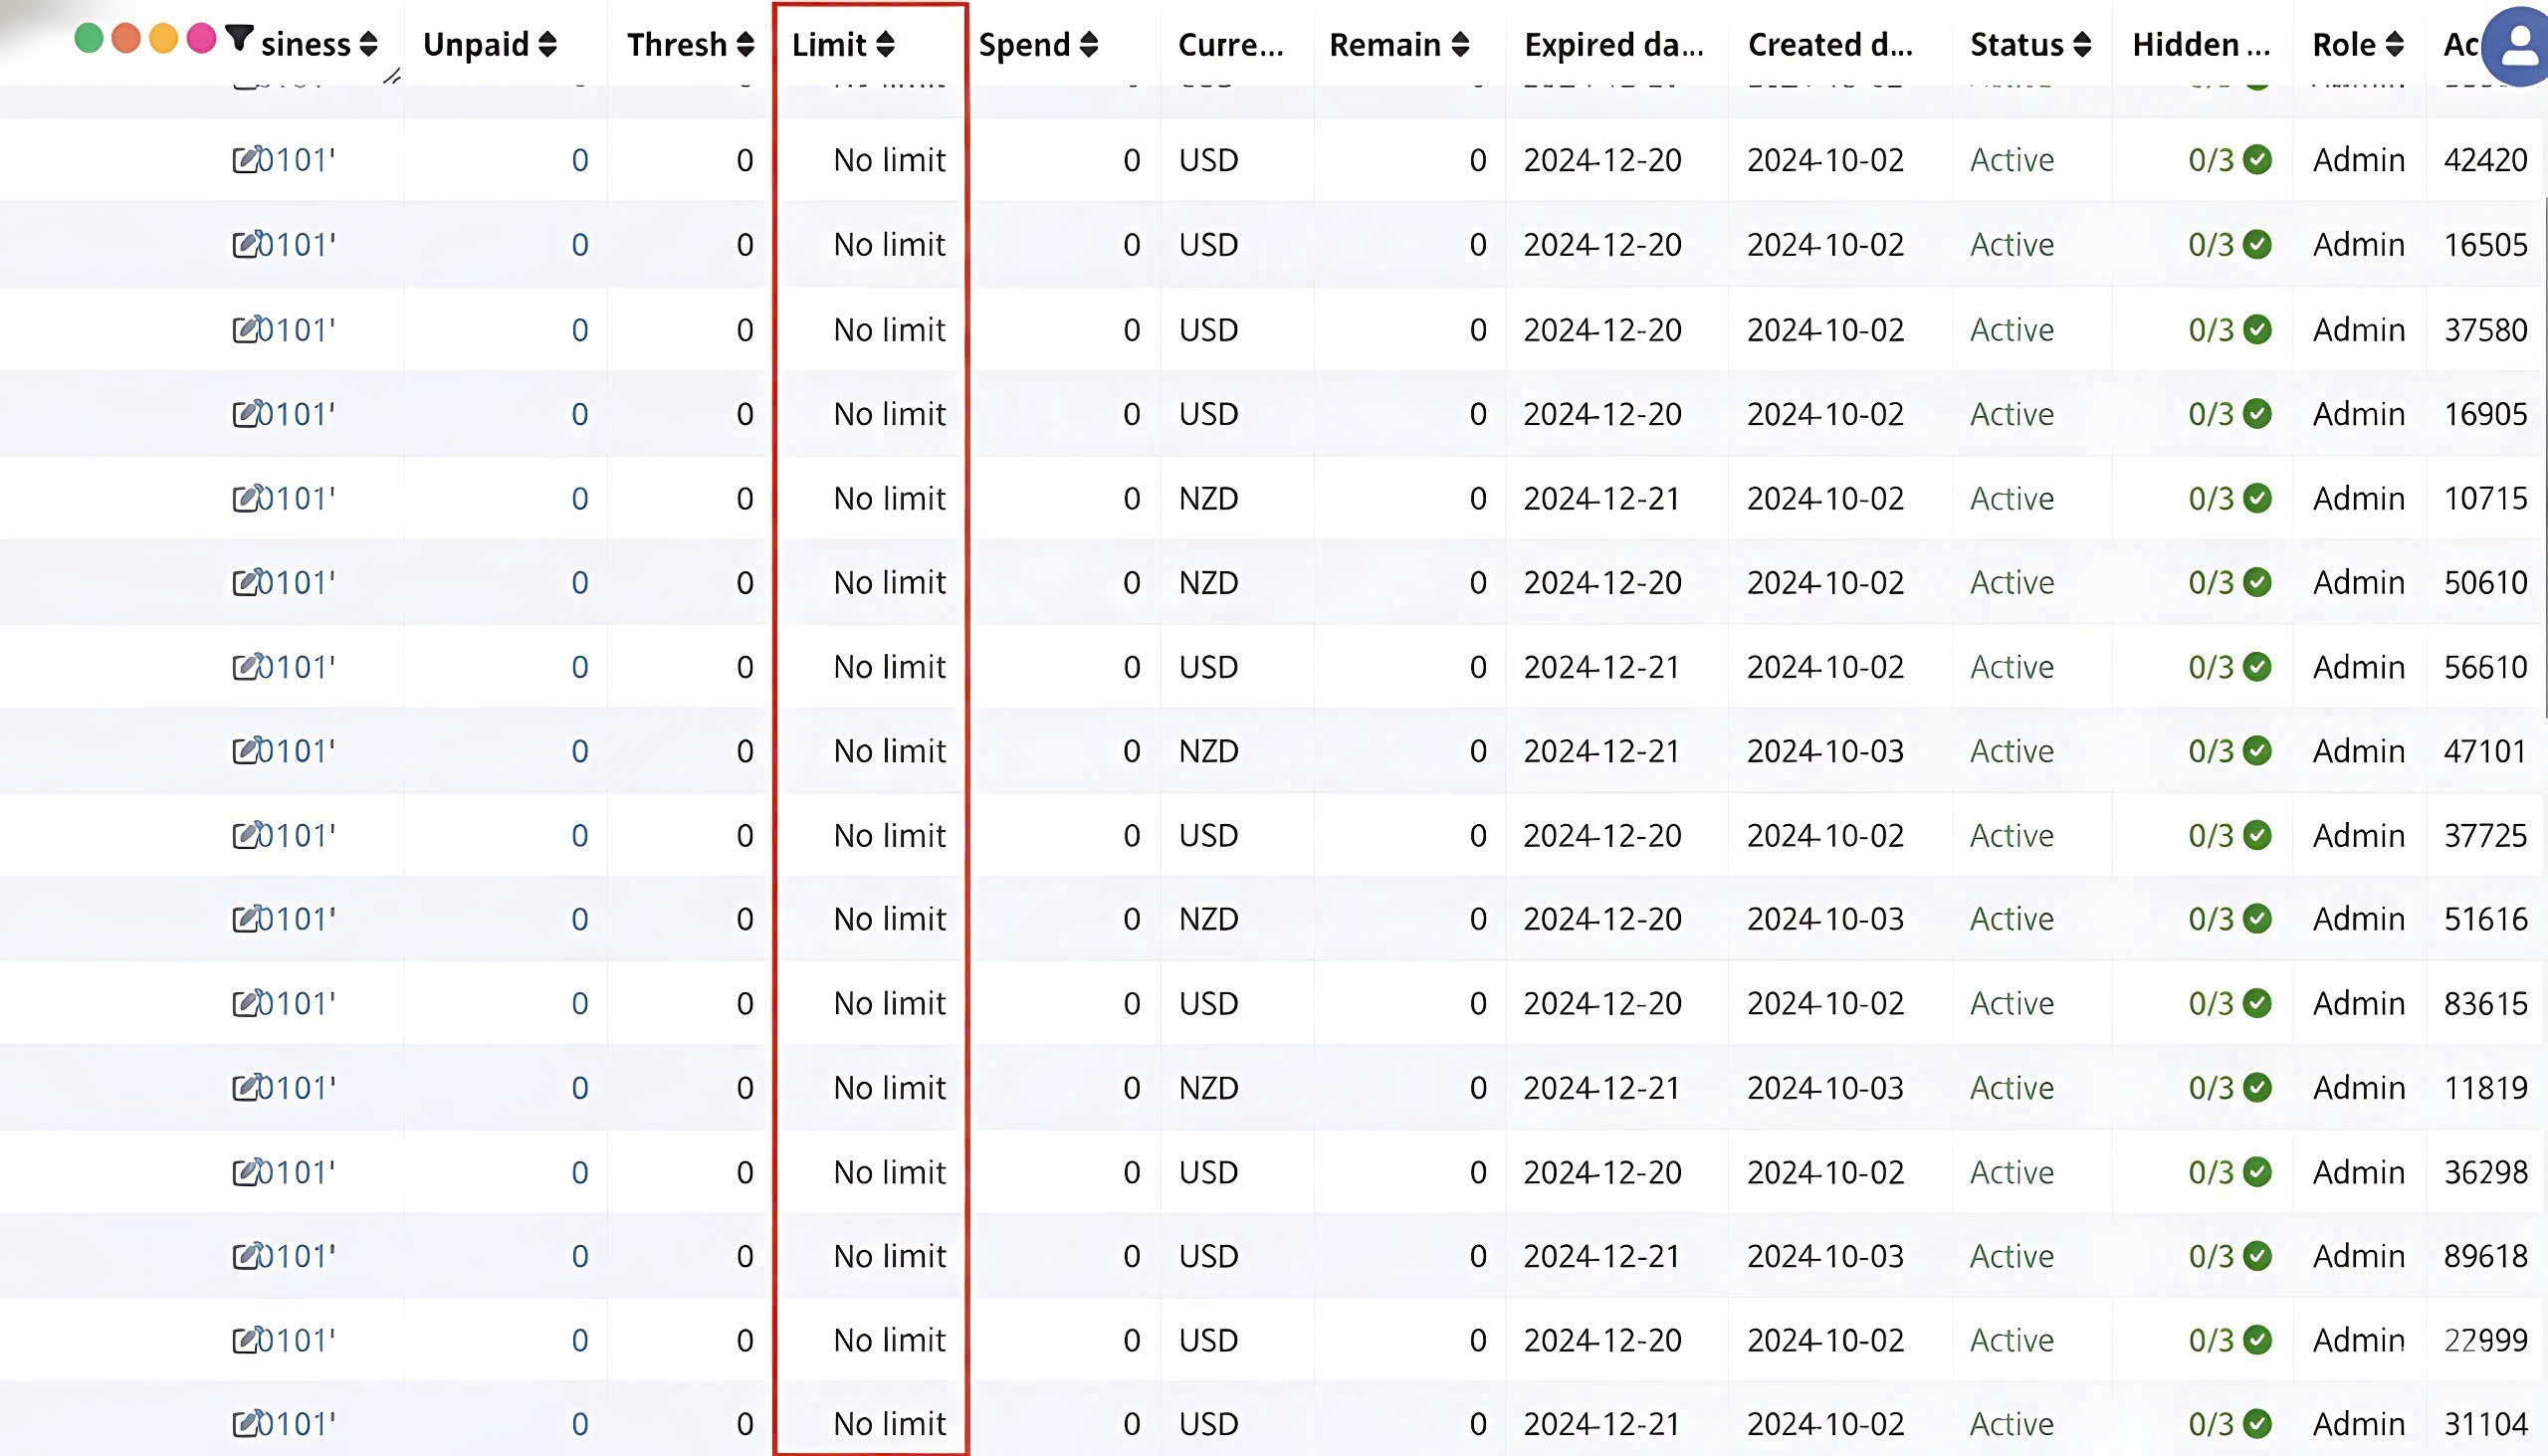
Task: Sort the table by Unpaid column
Action: 547,44
